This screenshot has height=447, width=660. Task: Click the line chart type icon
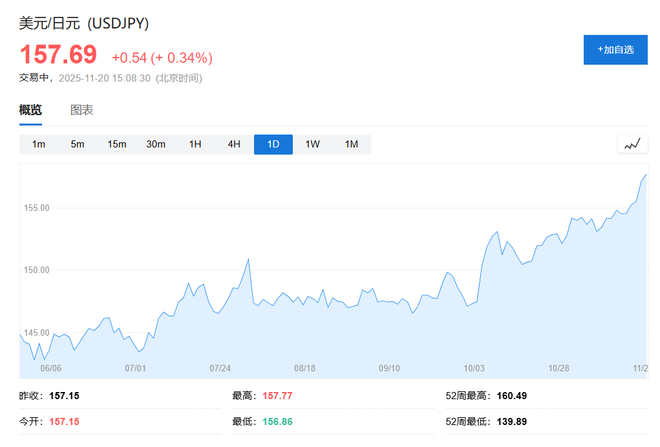coord(631,145)
